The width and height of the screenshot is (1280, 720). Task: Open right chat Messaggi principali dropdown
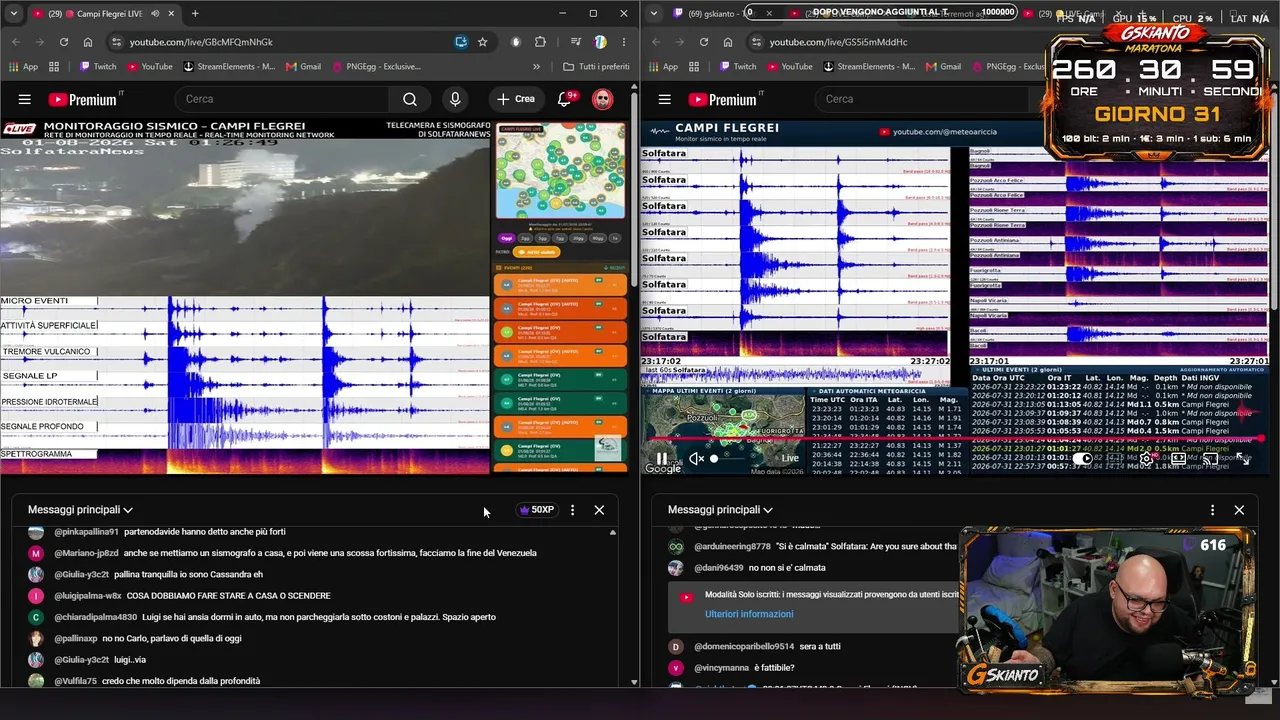point(720,510)
